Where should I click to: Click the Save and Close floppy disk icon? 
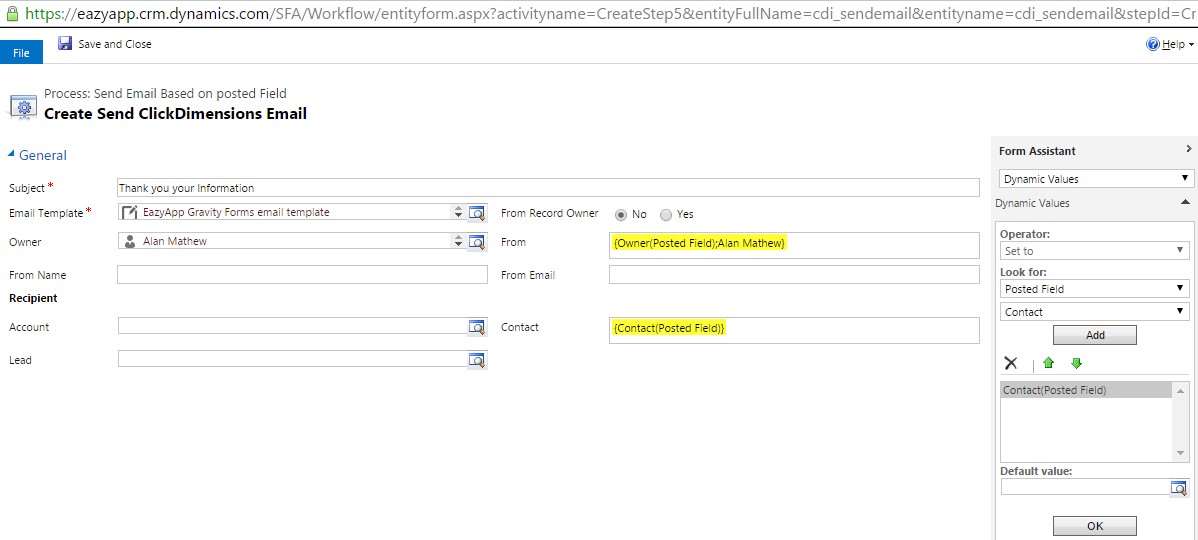pyautogui.click(x=66, y=44)
